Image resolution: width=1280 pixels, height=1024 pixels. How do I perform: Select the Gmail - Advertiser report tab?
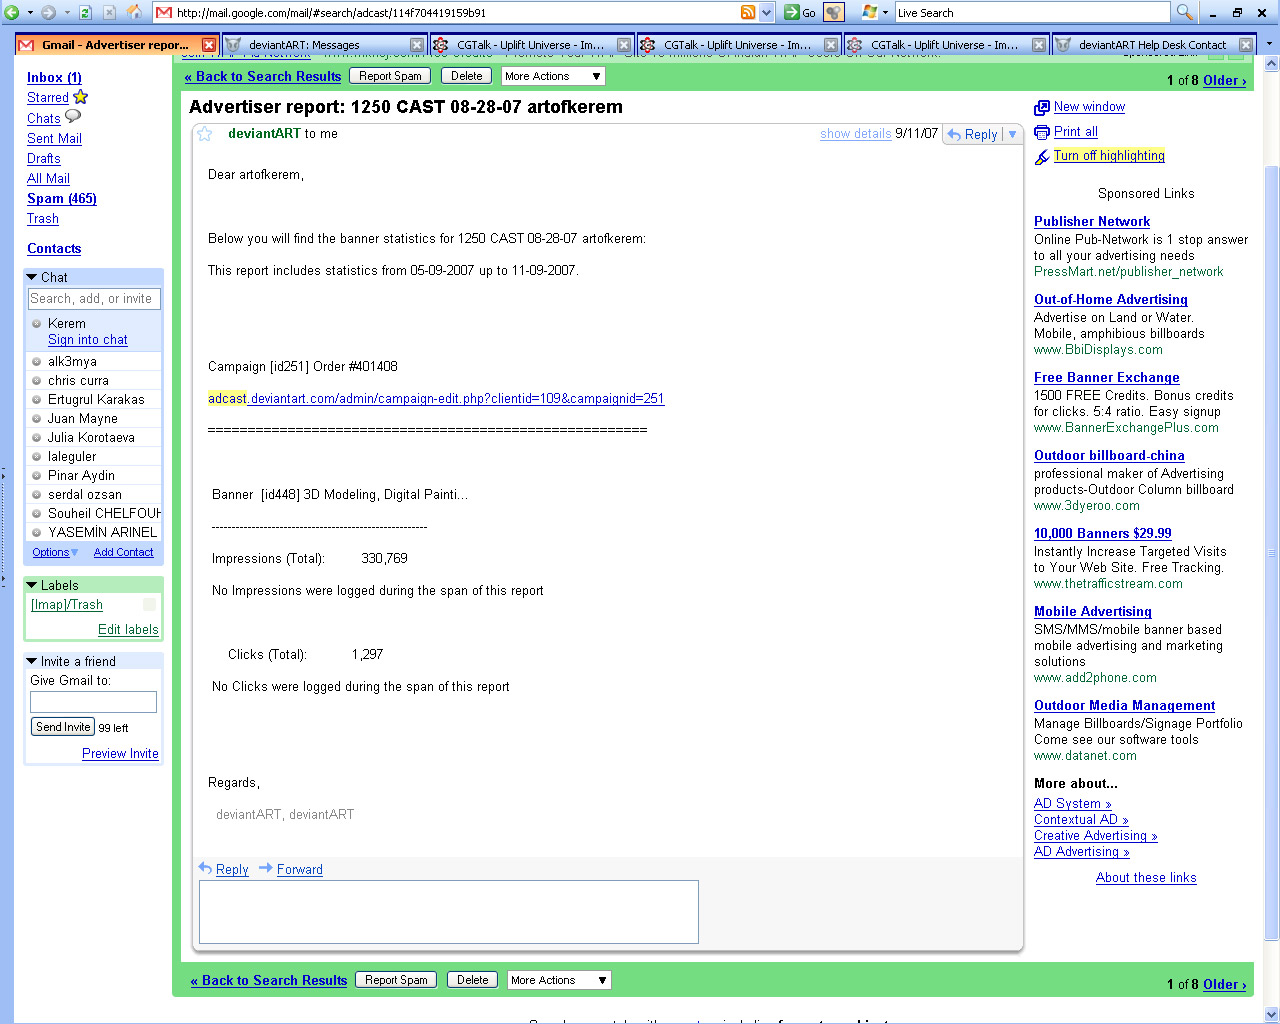click(x=115, y=45)
